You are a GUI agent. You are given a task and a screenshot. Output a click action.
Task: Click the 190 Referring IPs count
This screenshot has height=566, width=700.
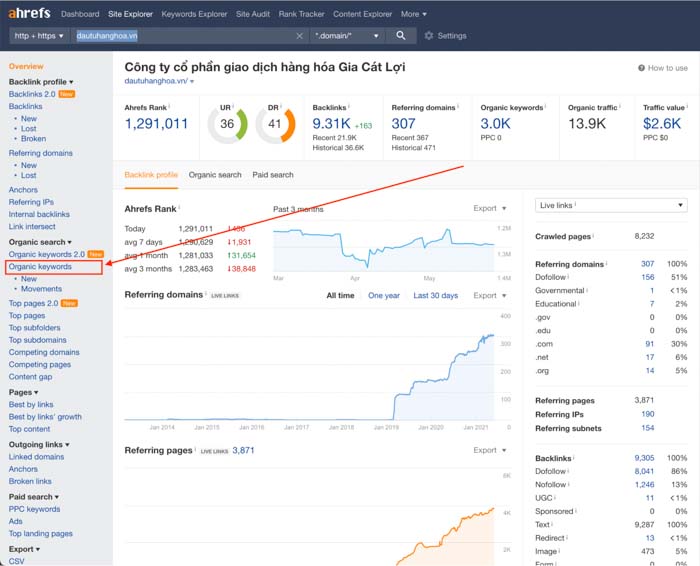coord(648,414)
